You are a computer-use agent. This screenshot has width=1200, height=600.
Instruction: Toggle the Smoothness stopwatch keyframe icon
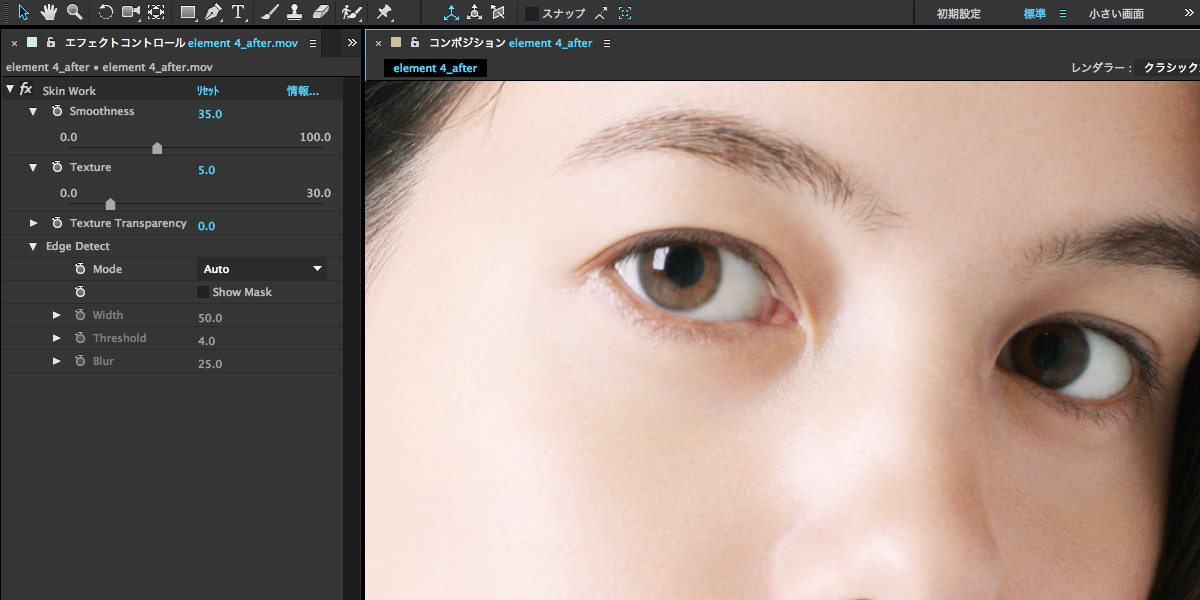(57, 111)
